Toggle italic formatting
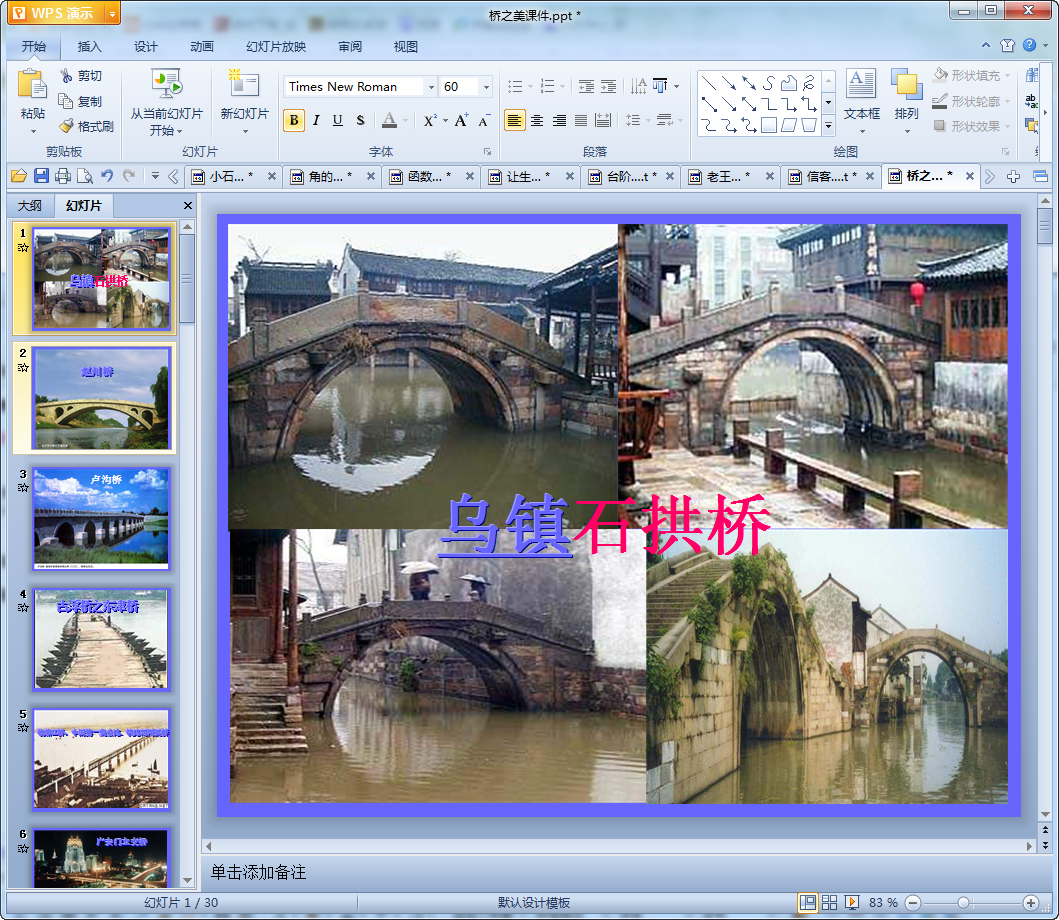 coord(316,121)
